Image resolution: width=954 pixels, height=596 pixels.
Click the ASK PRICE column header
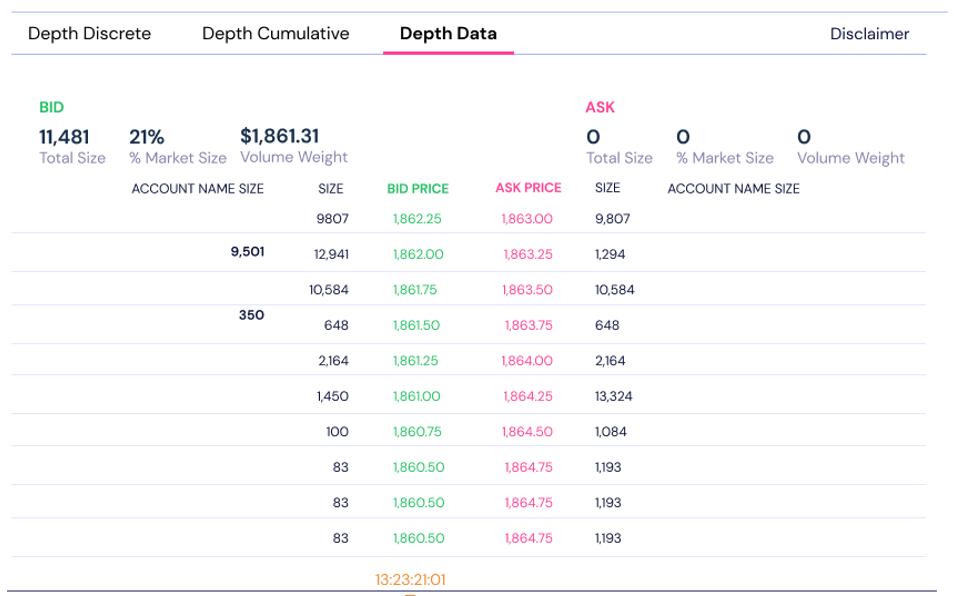[x=528, y=188]
